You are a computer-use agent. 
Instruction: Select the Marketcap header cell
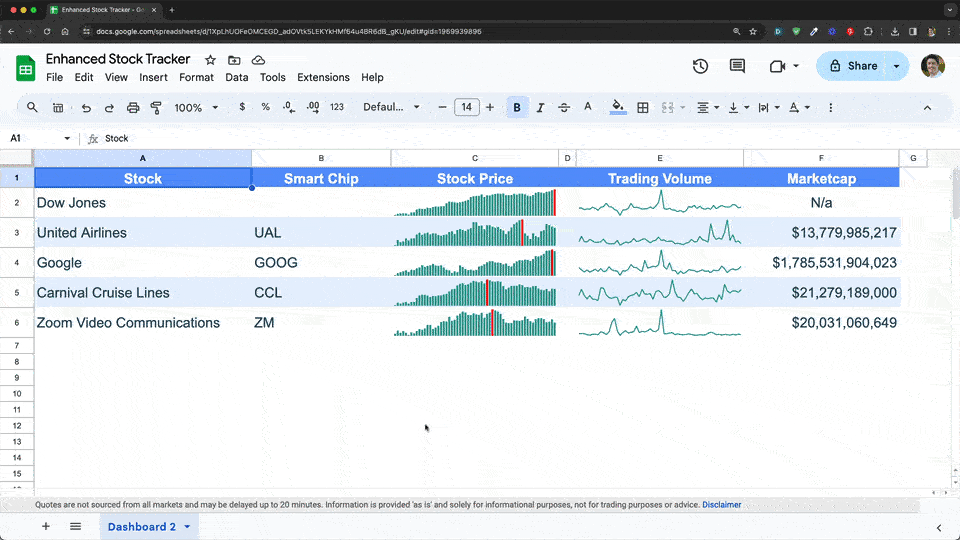point(821,178)
